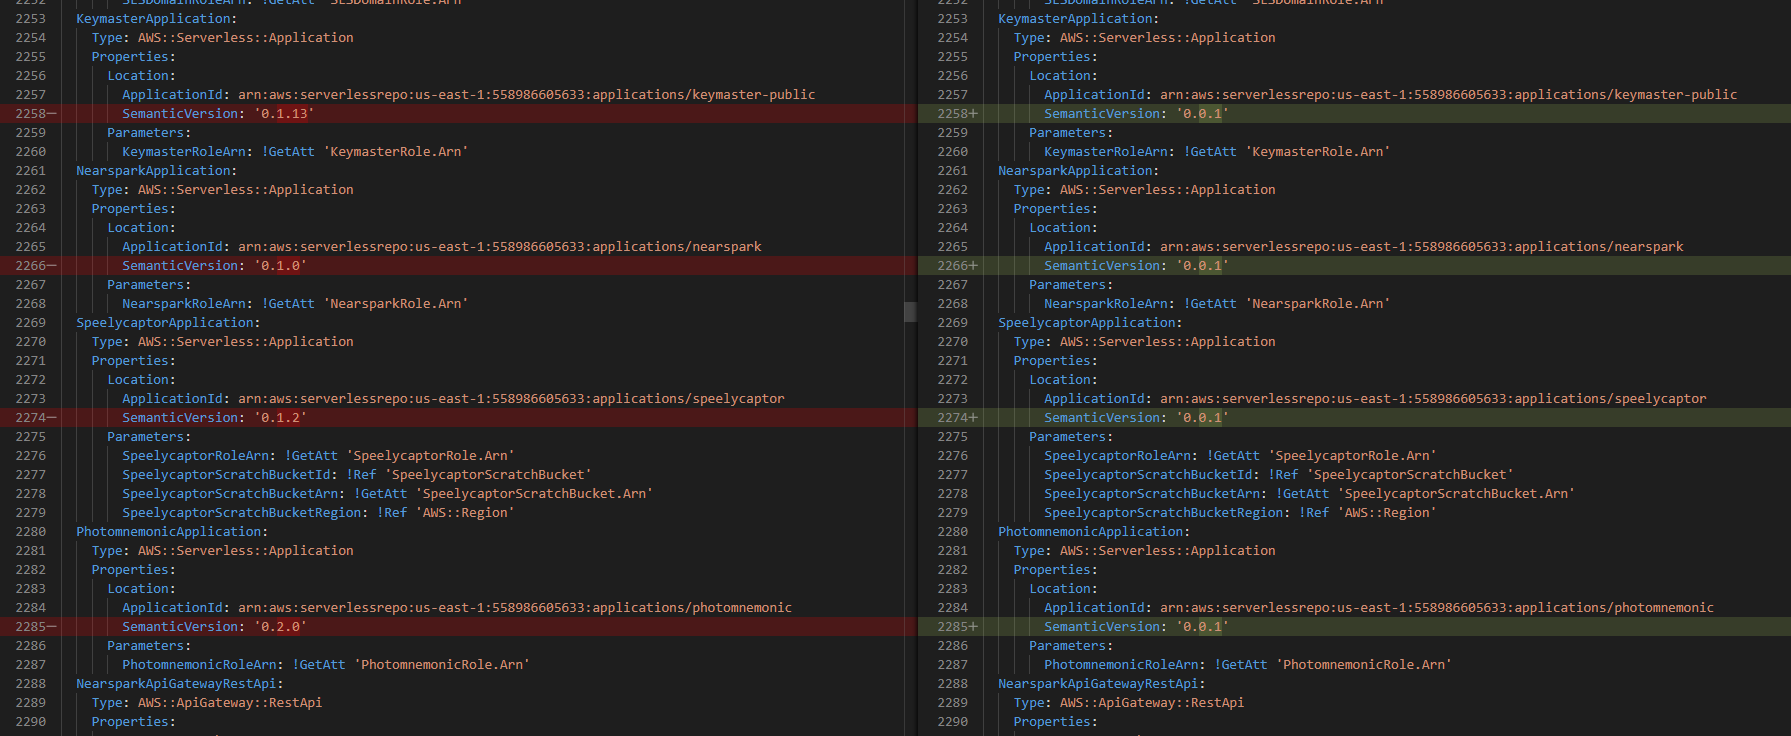Click 'NearsparkRole.Arn' value in the right pane
The image size is (1791, 736).
(1317, 304)
